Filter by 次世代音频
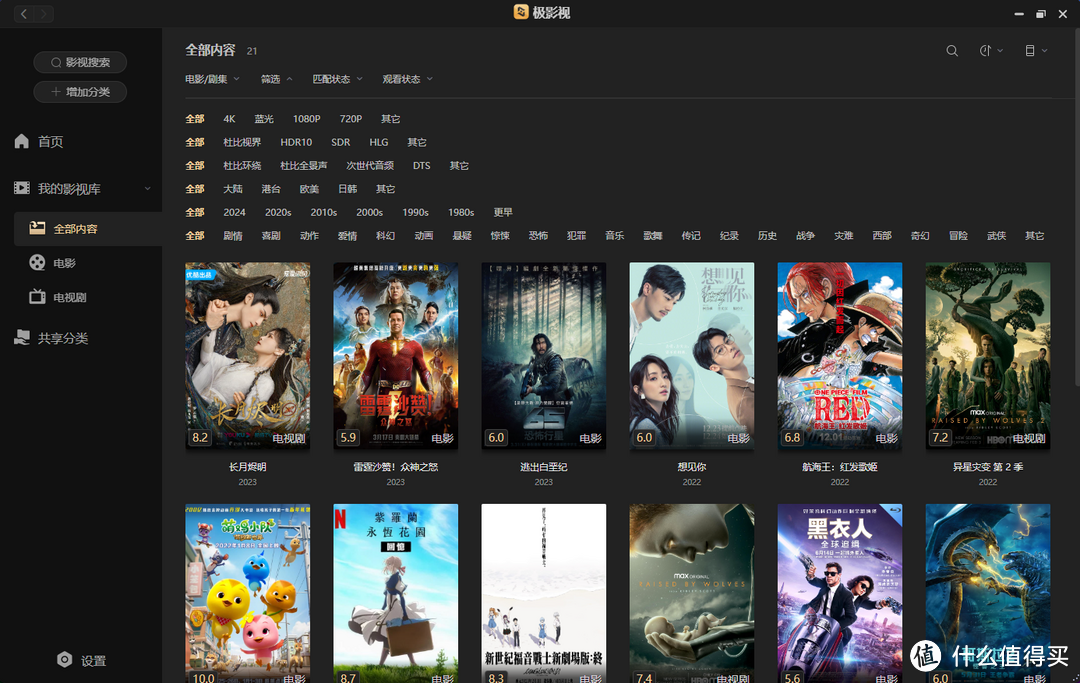This screenshot has height=683, width=1080. [370, 166]
